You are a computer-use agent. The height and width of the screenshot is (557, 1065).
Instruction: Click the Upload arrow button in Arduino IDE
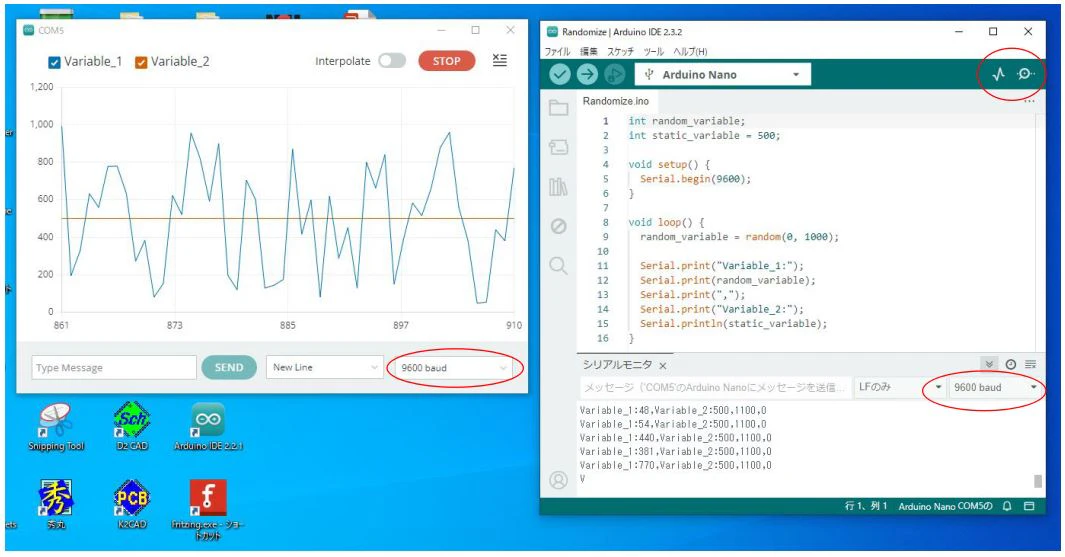coord(587,74)
